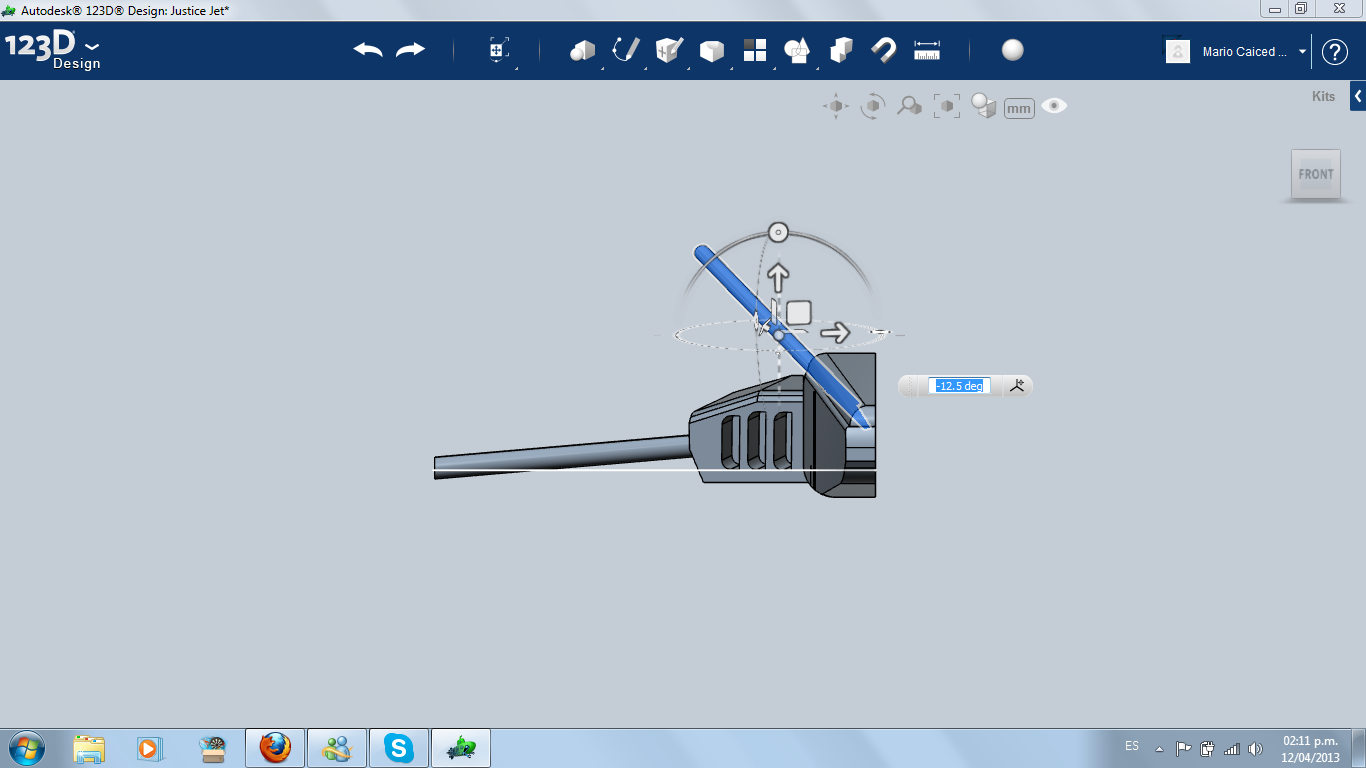Toggle the eye visibility options
Screen dimensions: 1366x768
pyautogui.click(x=1054, y=106)
